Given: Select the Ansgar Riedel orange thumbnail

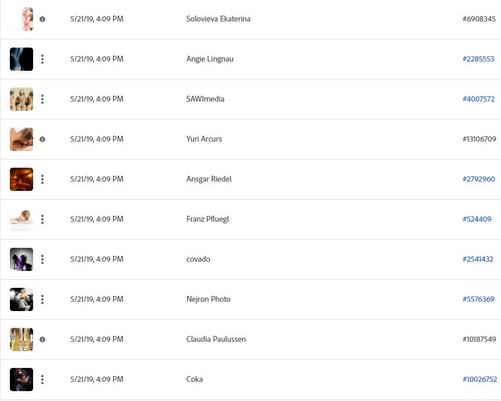Looking at the screenshot, I should (21, 179).
